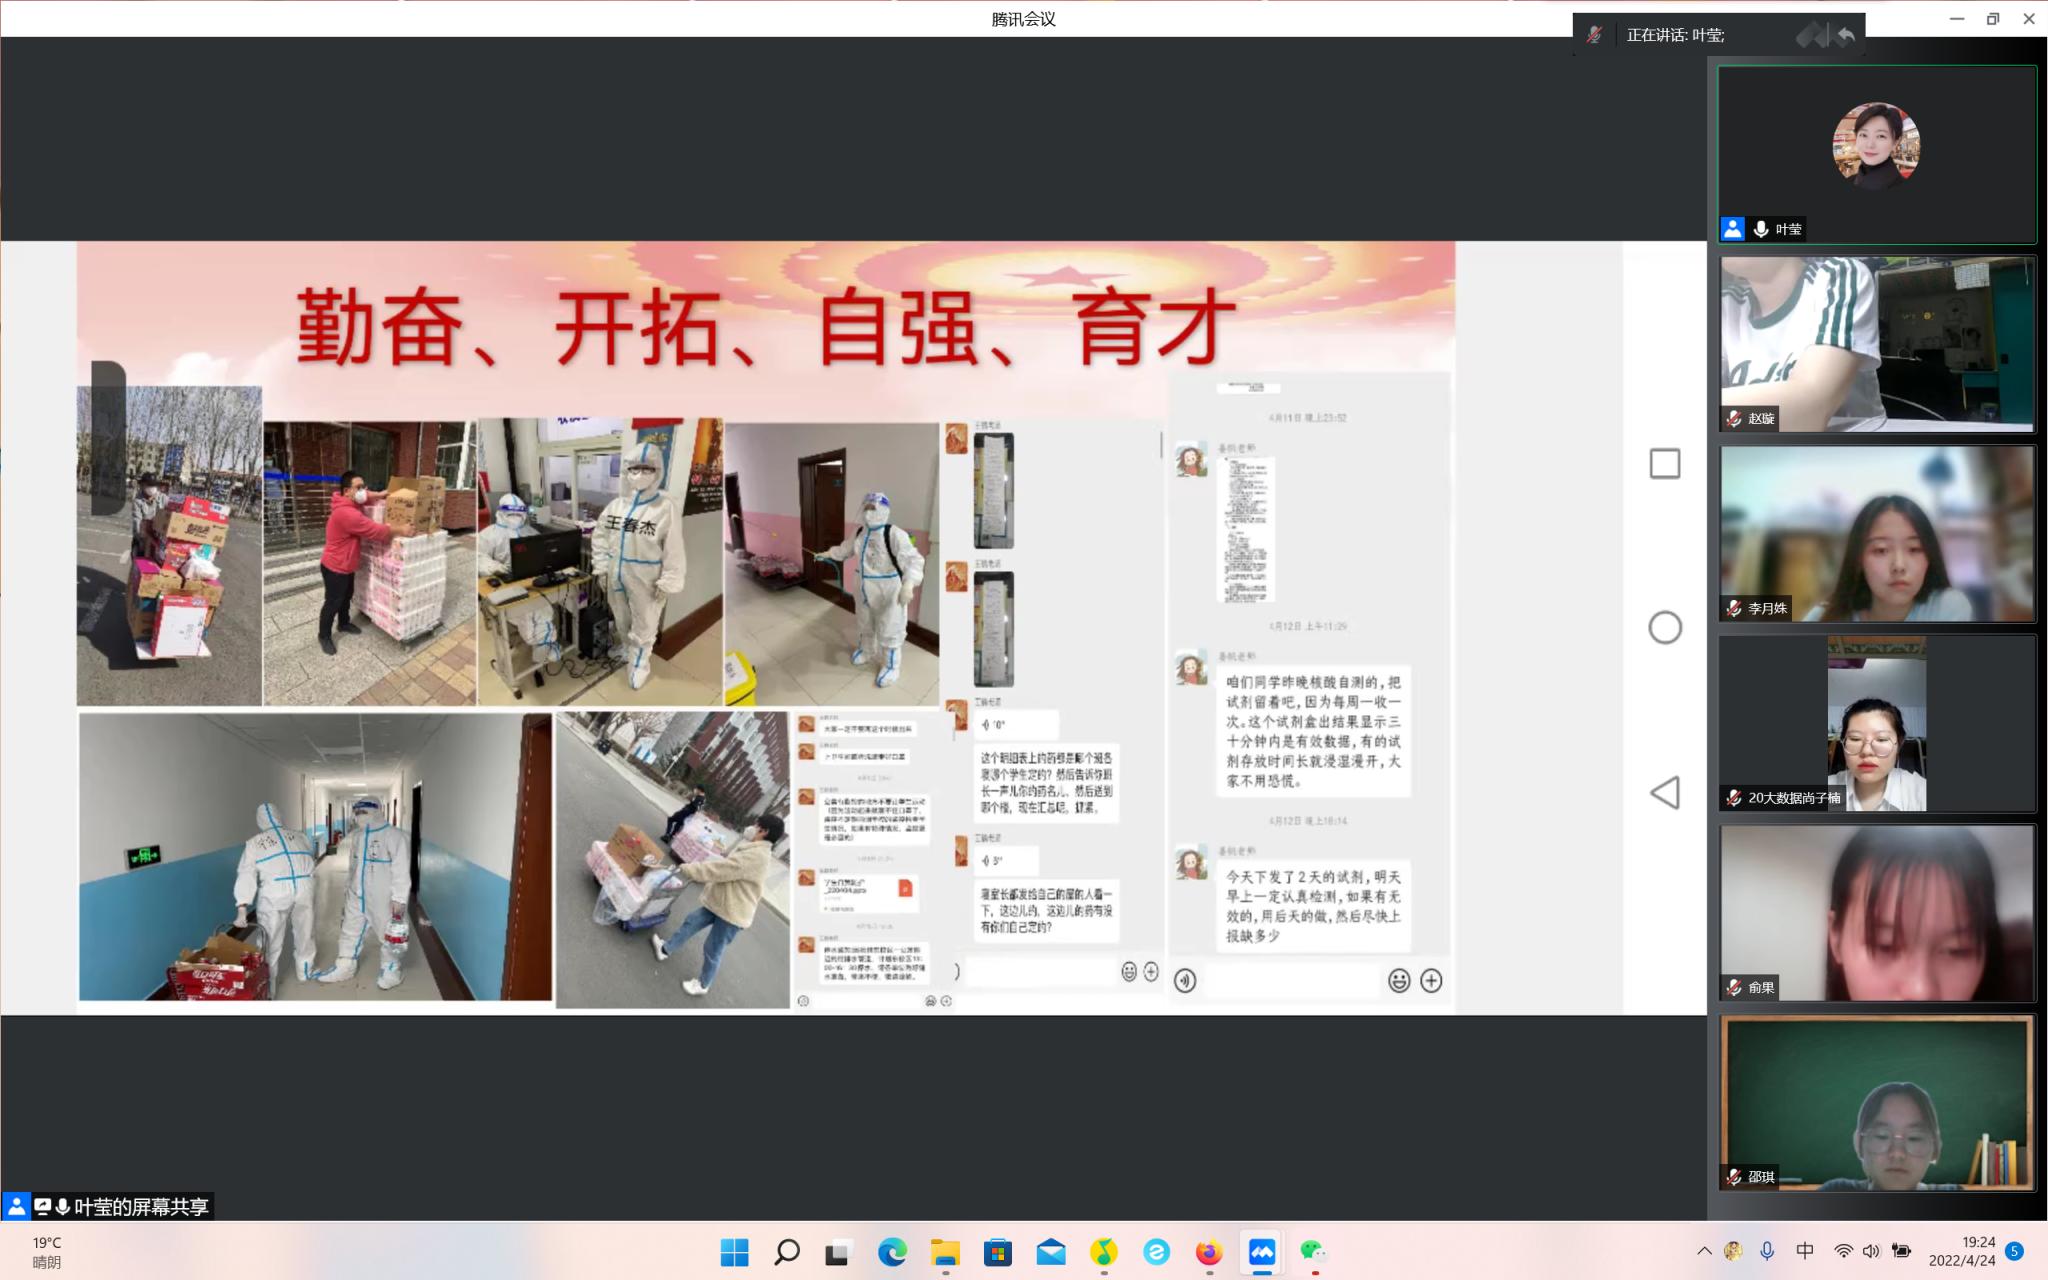
Task: Expand the hidden system tray icons
Action: click(x=1704, y=1251)
